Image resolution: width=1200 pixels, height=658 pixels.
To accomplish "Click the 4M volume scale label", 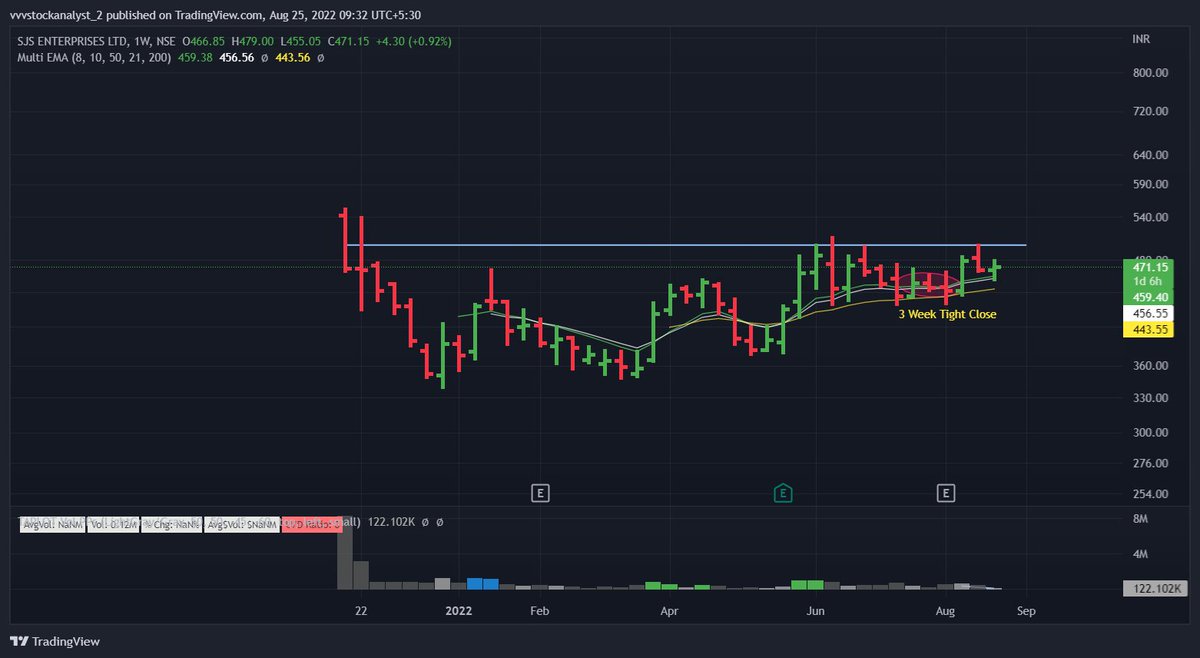I will point(1142,554).
